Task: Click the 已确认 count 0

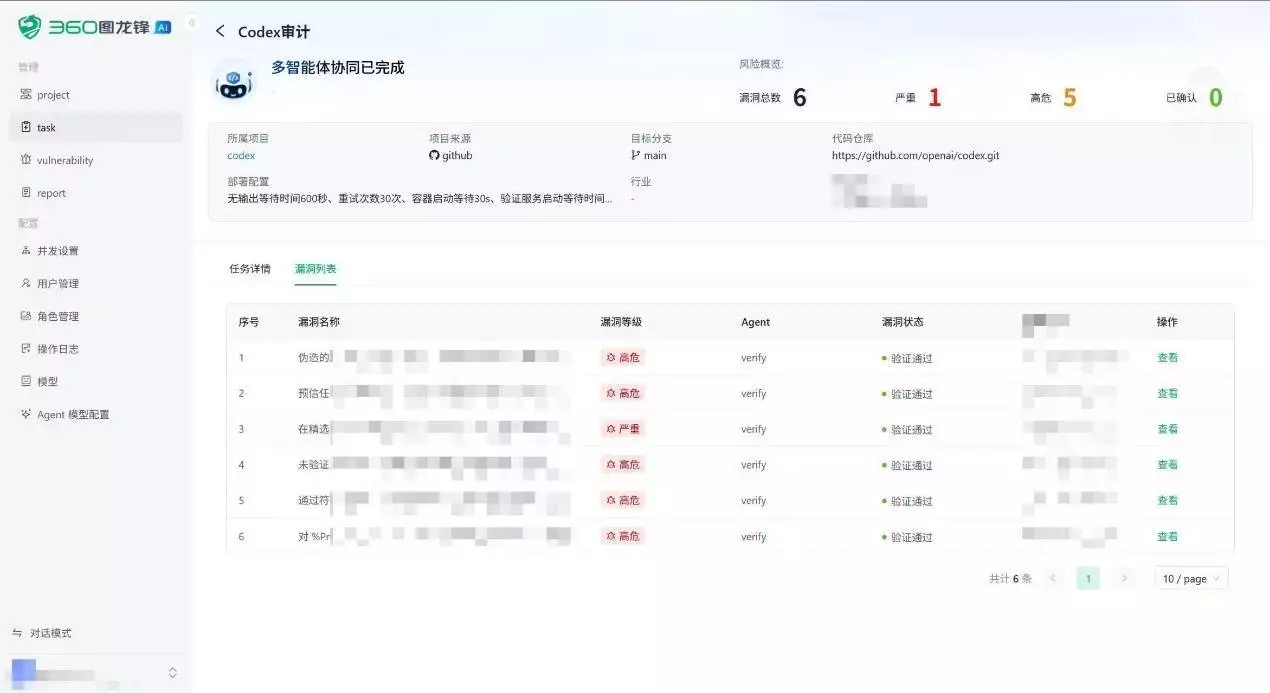Action: [x=1215, y=98]
